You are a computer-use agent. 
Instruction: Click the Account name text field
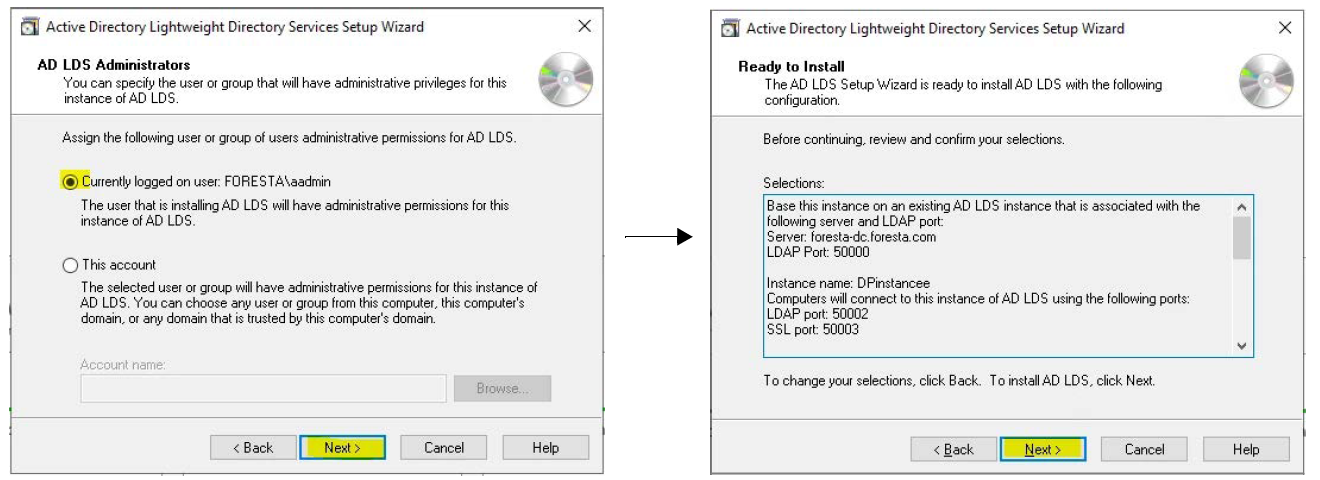[263, 389]
